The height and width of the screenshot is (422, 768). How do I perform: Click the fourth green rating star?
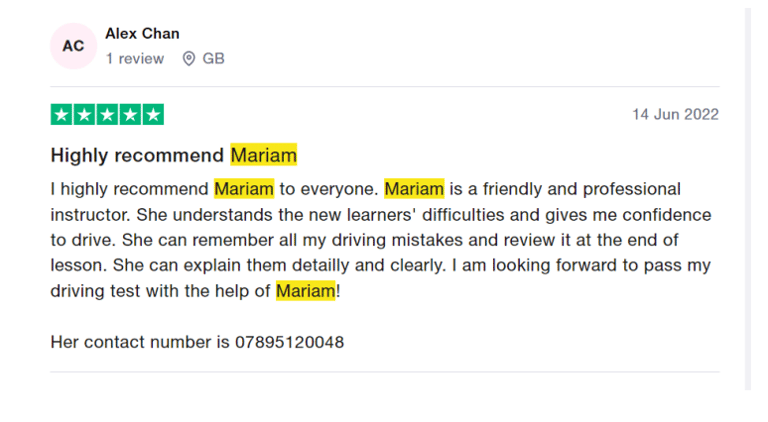coord(130,114)
